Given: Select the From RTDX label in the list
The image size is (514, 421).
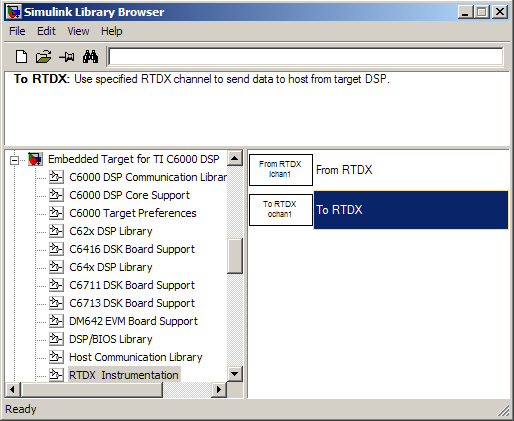Looking at the screenshot, I should click(x=344, y=170).
